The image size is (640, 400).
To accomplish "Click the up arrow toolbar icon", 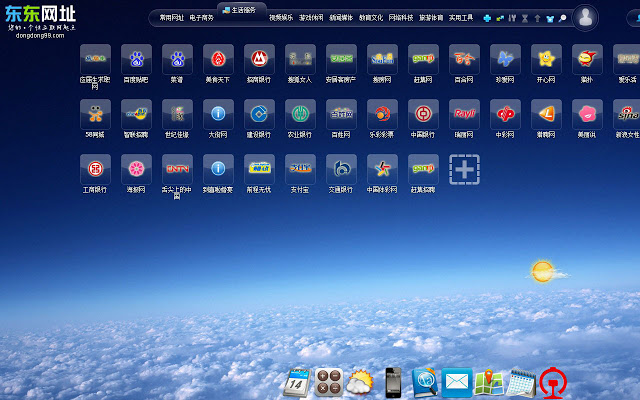I will click(x=538, y=18).
